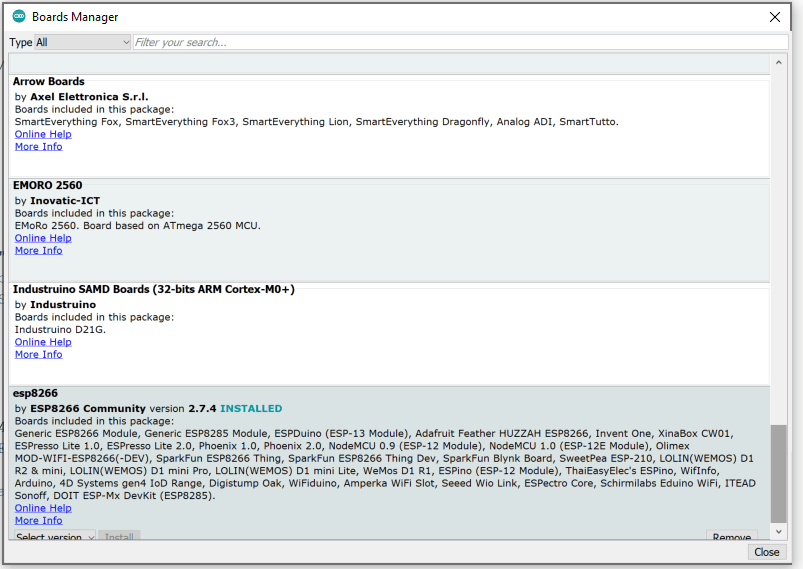Viewport: 803px width, 569px height.
Task: View More Info for Industruino SAMD Boards
Action: tap(38, 354)
